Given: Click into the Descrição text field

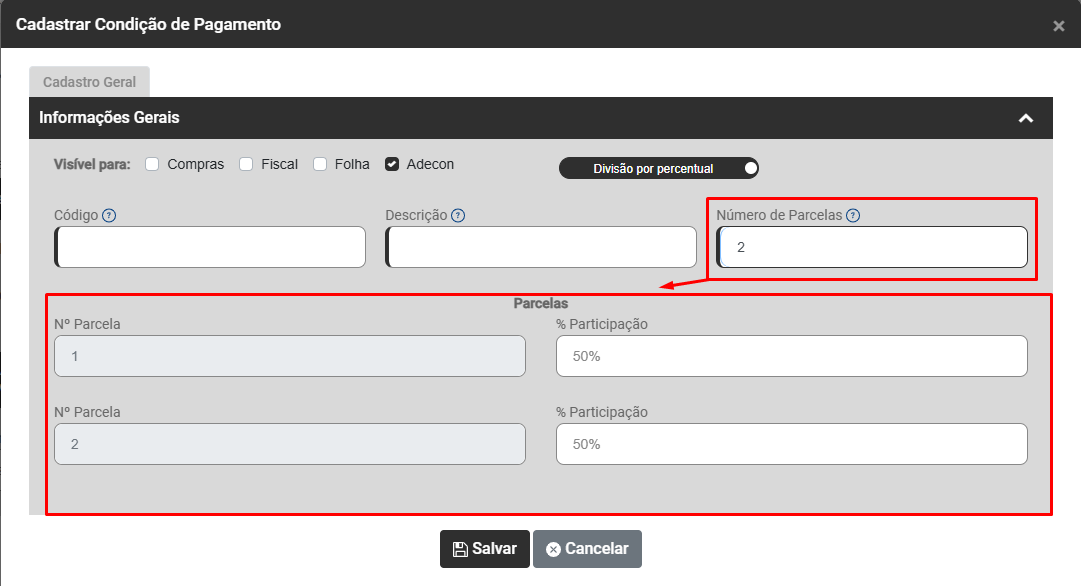Looking at the screenshot, I should 541,247.
